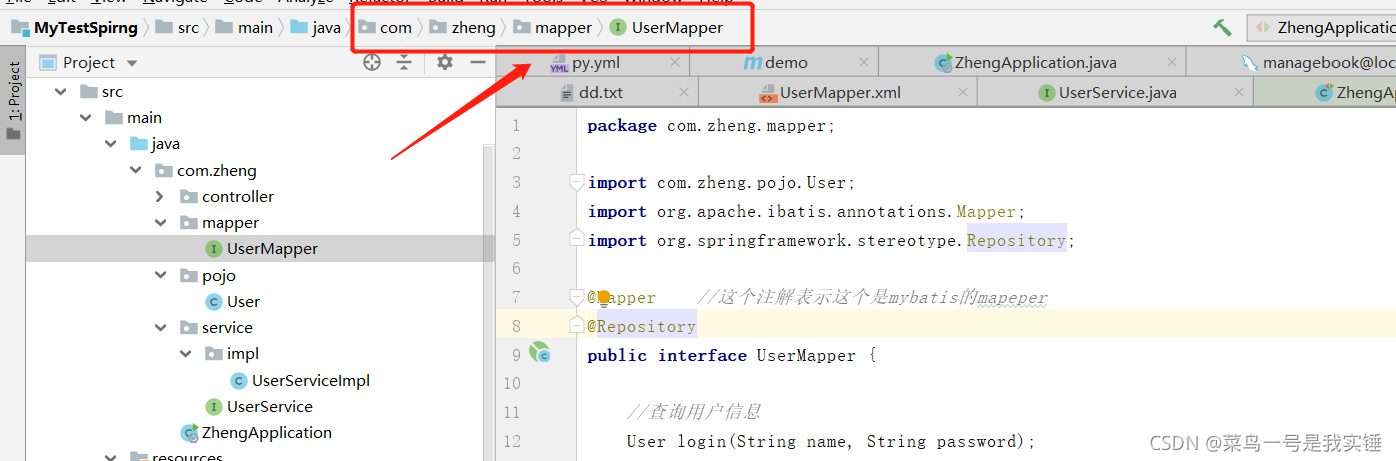
Task: Expand the controller package node
Action: (x=160, y=196)
